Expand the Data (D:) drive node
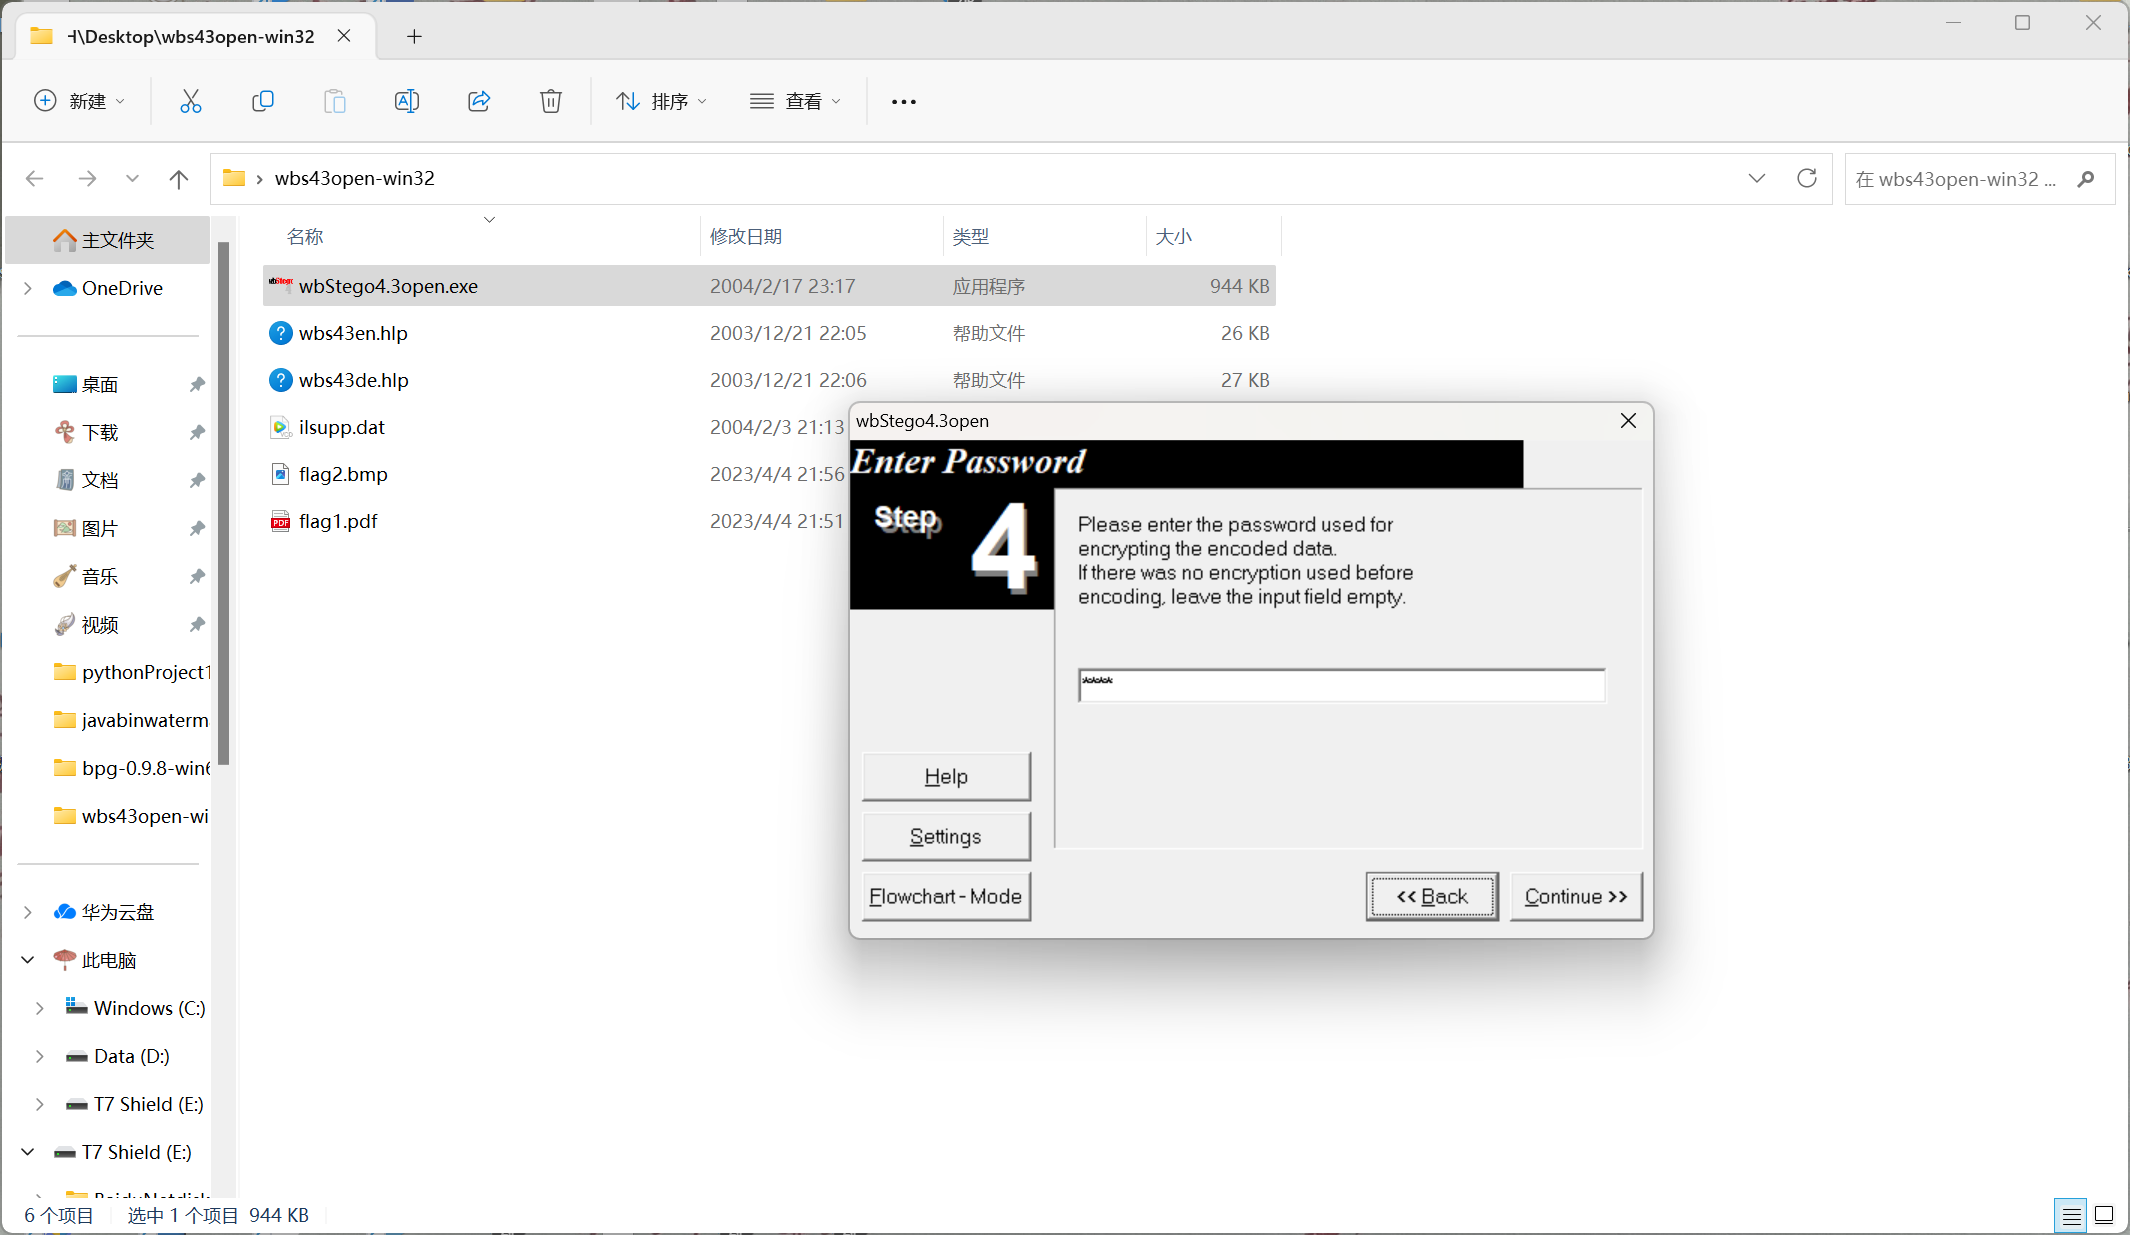2130x1235 pixels. 40,1056
